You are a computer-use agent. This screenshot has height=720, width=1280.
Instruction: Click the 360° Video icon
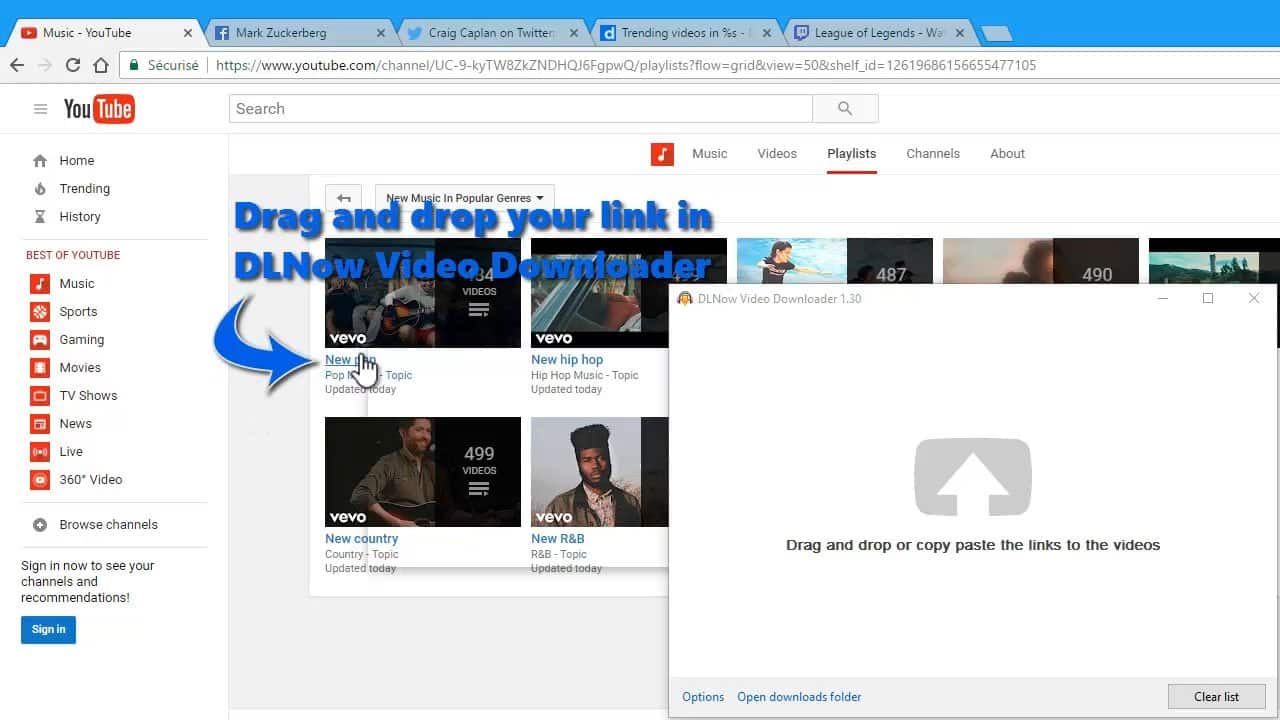coord(40,479)
